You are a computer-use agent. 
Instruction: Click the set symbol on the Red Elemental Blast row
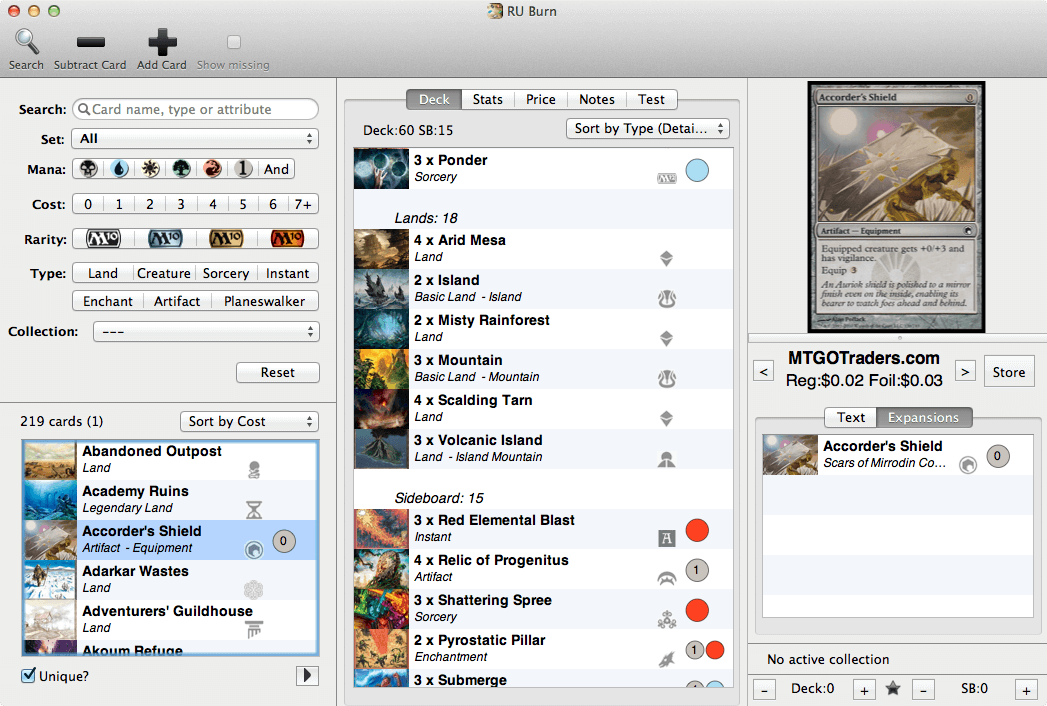coord(666,538)
